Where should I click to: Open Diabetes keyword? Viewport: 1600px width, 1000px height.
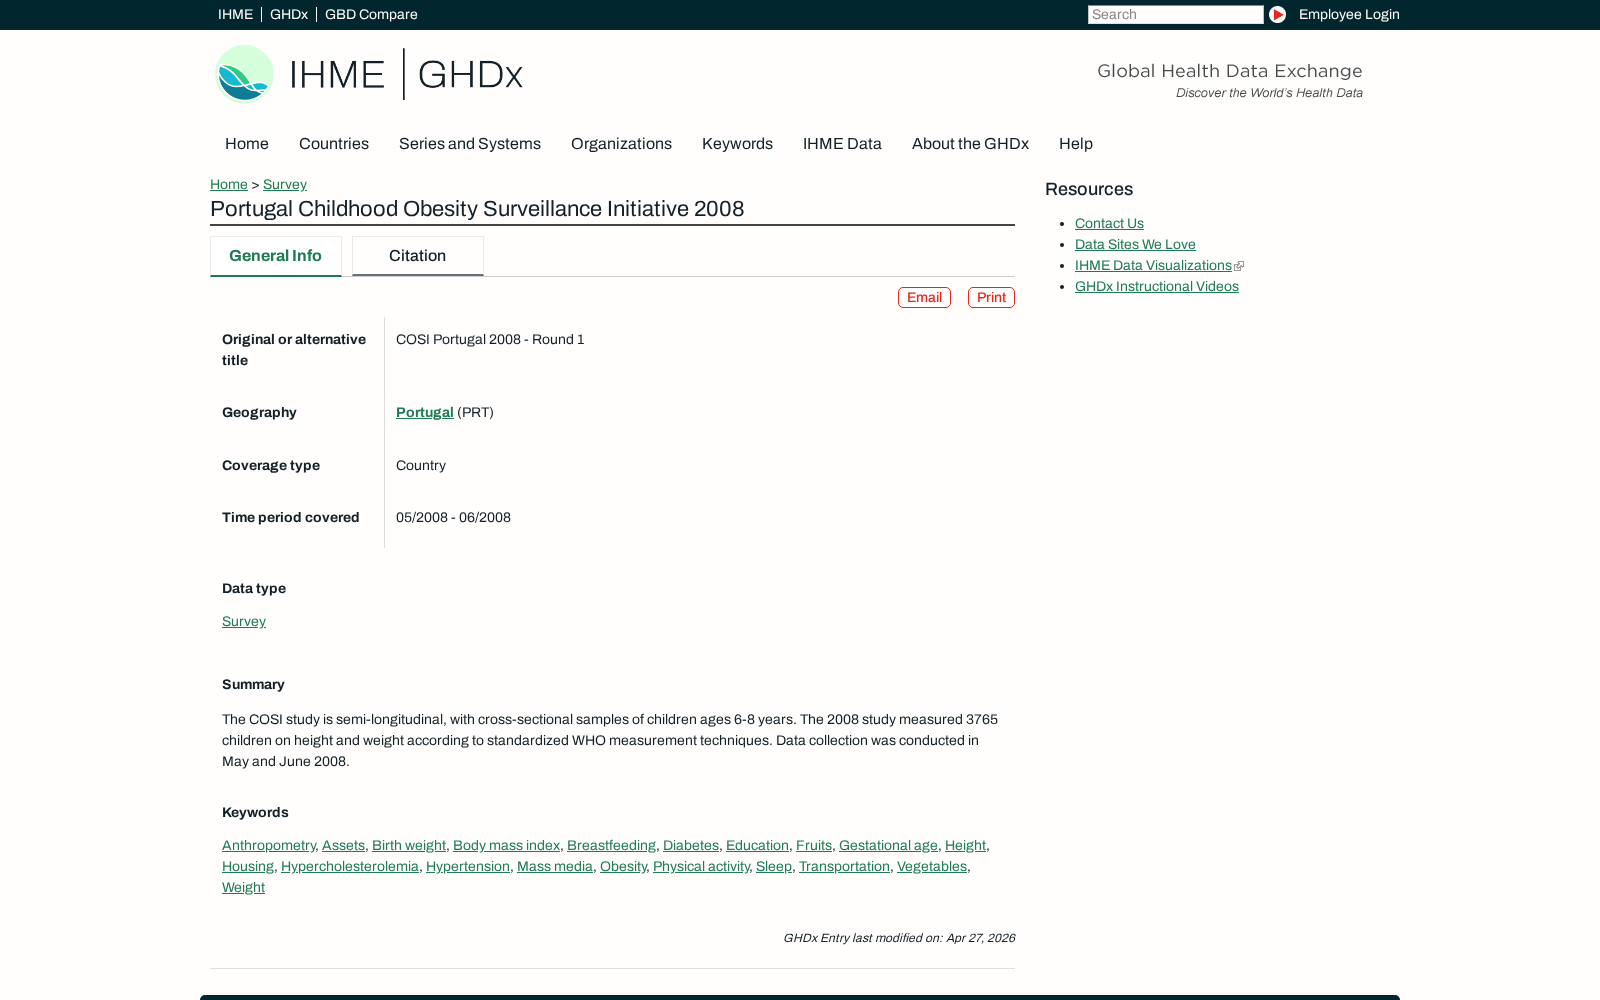[691, 845]
